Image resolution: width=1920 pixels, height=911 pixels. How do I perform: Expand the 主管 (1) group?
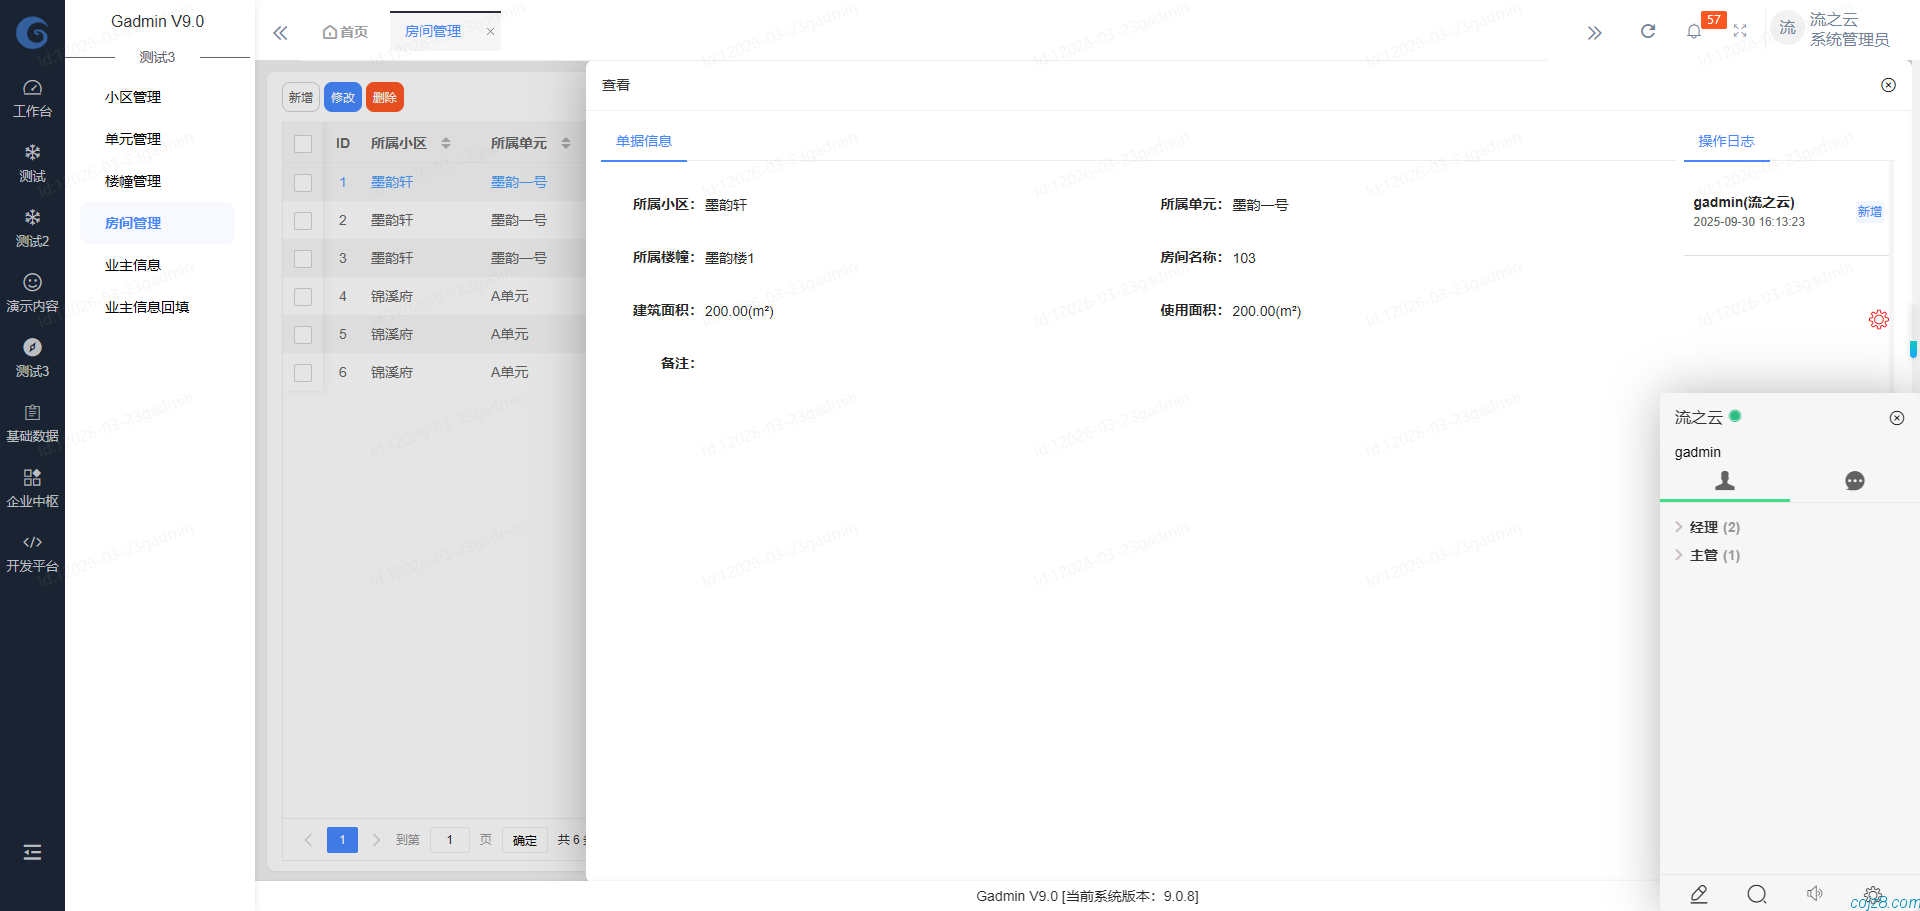pyautogui.click(x=1706, y=555)
